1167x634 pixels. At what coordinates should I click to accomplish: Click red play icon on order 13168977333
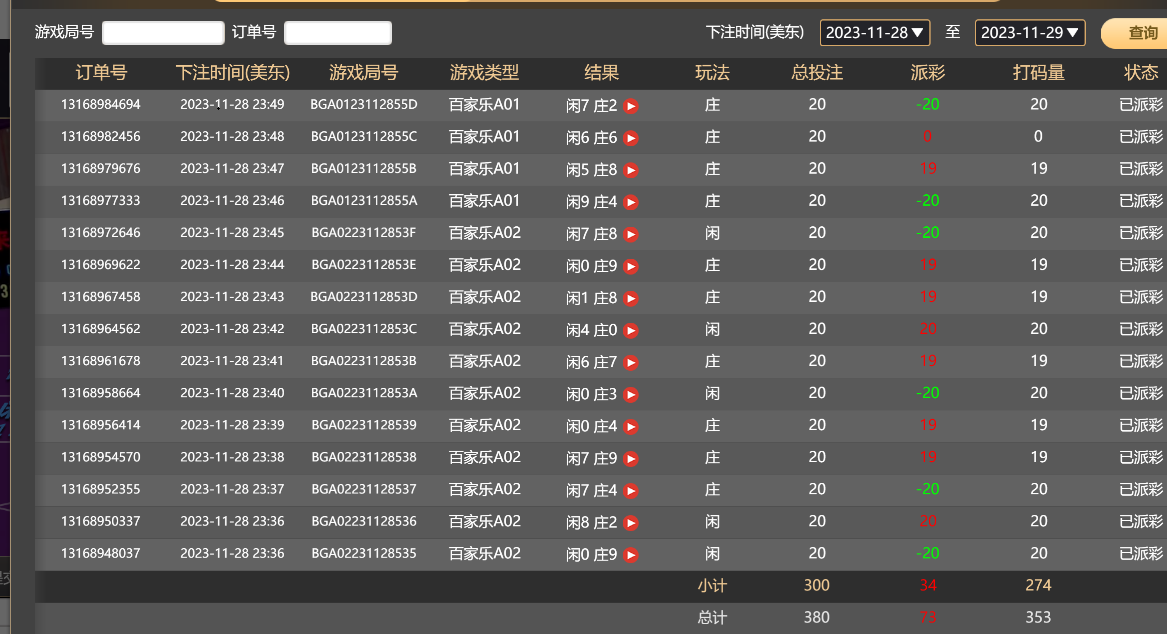[631, 202]
